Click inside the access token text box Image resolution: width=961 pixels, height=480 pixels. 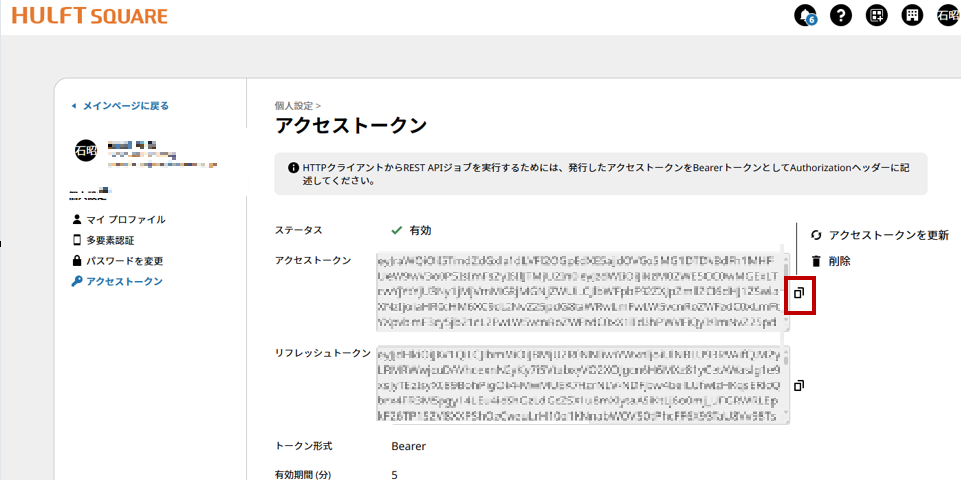[580, 291]
